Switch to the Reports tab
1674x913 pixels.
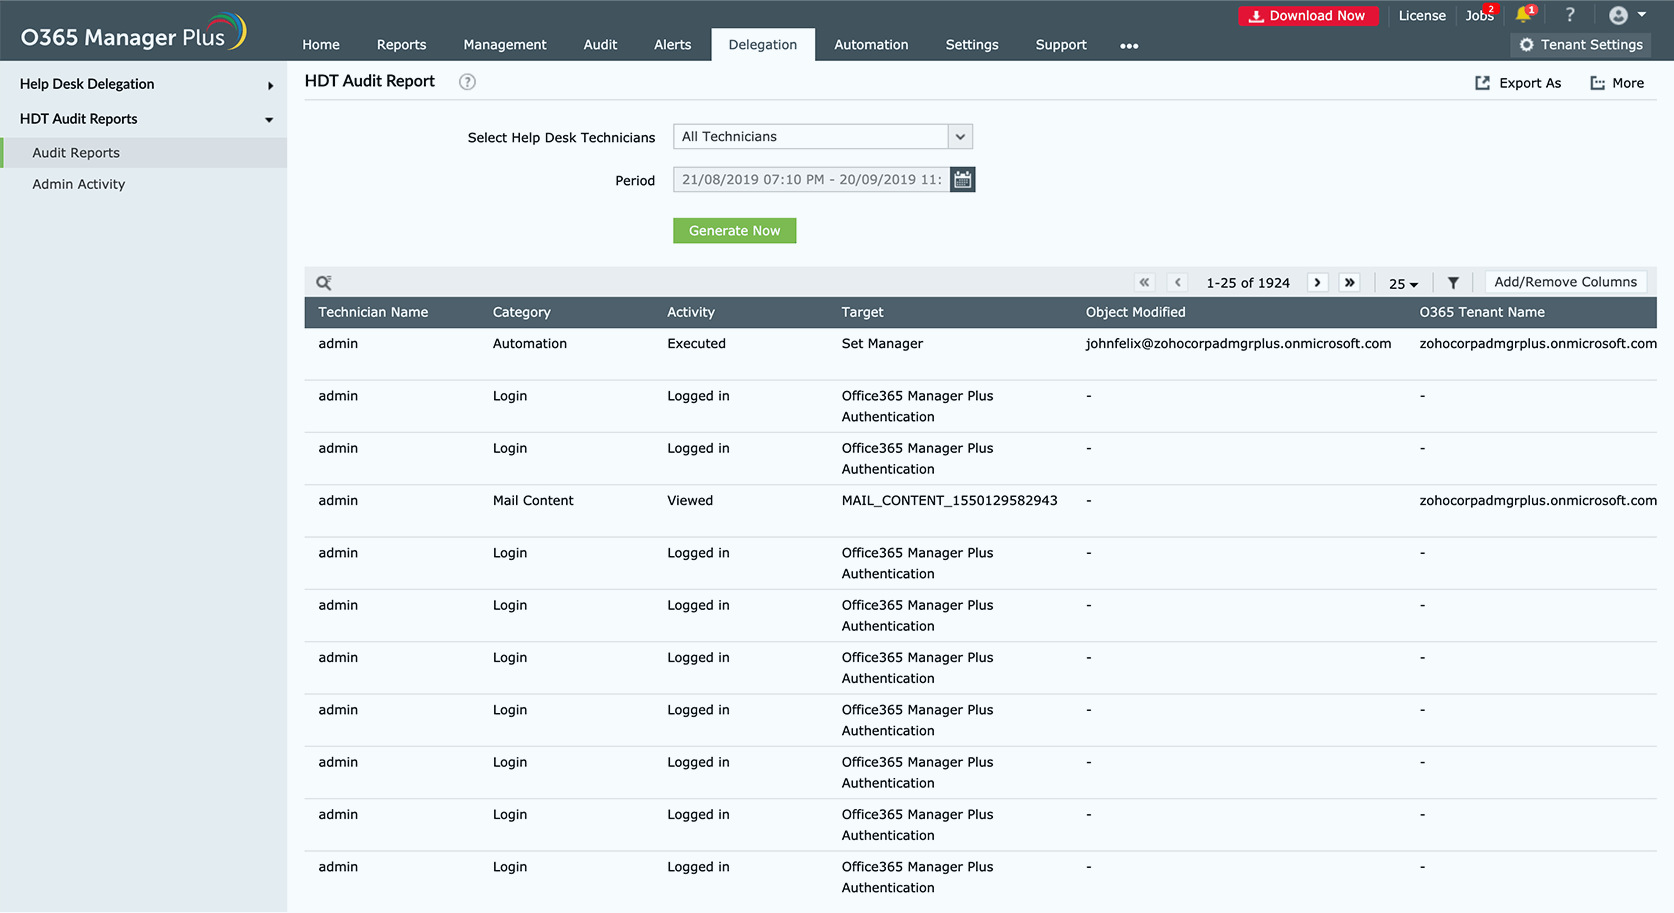[402, 45]
